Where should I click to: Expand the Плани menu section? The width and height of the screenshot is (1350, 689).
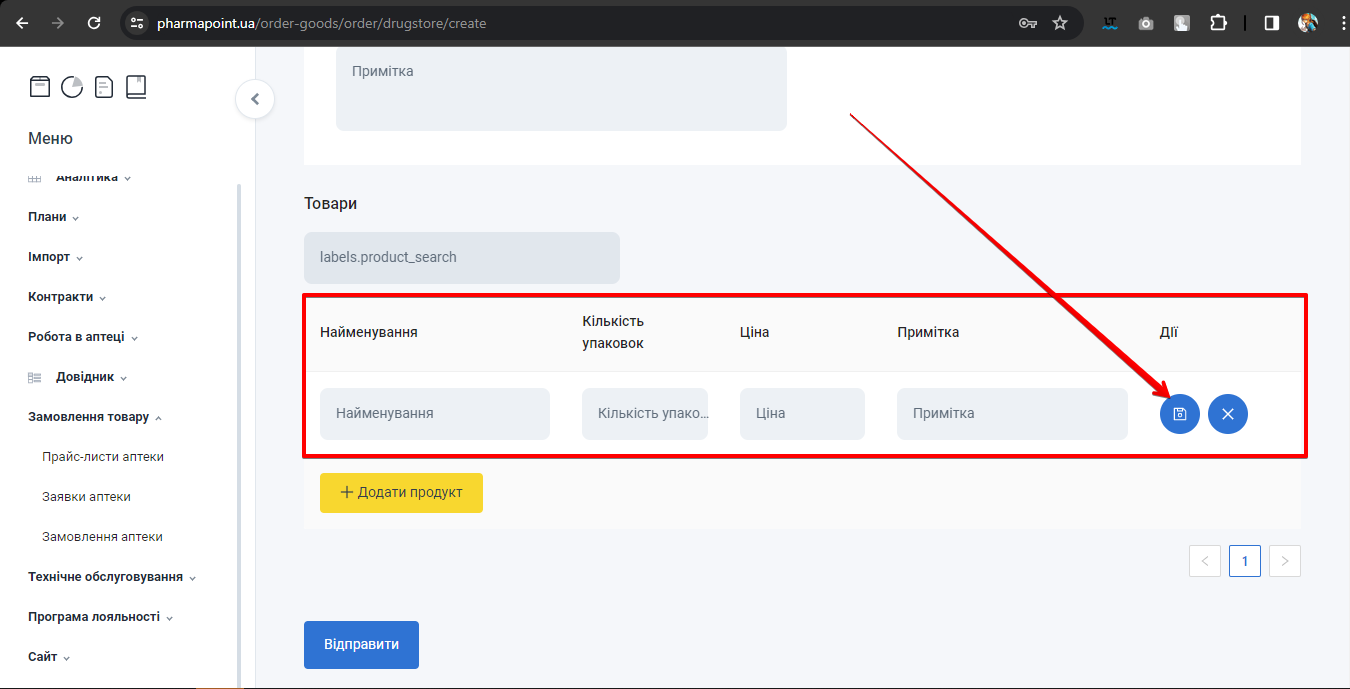53,217
